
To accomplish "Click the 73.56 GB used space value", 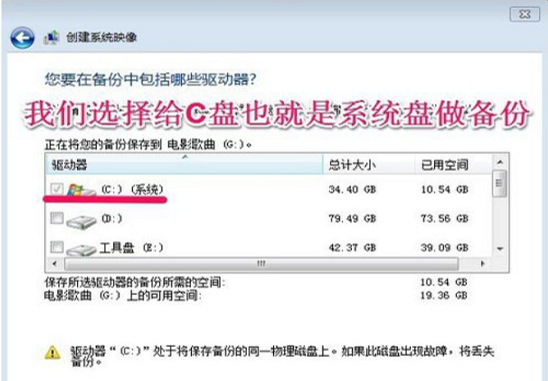I will [x=445, y=218].
